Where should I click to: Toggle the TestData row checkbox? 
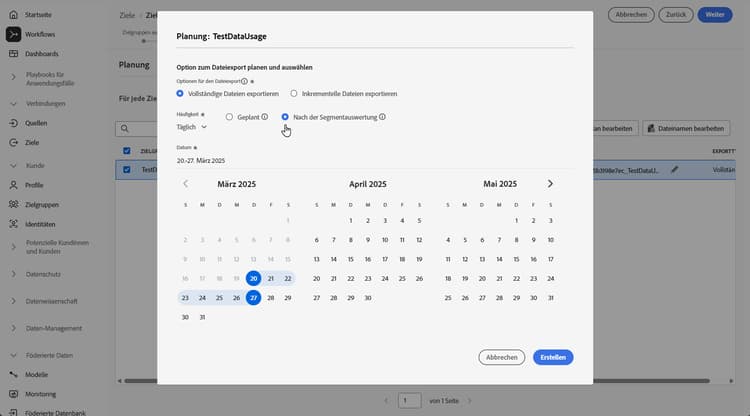[127, 169]
